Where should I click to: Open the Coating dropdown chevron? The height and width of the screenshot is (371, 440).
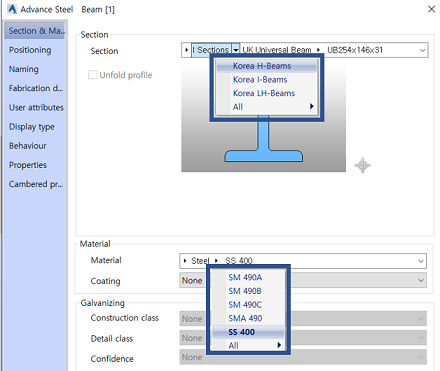point(421,281)
